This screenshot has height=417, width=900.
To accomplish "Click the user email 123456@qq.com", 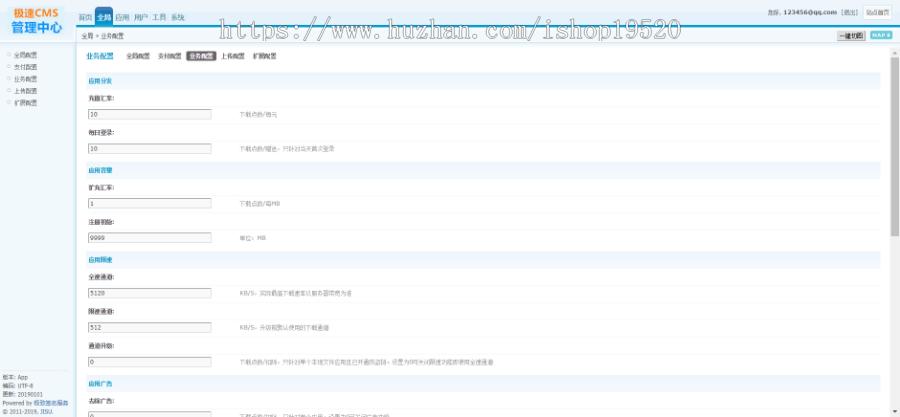I will (810, 12).
